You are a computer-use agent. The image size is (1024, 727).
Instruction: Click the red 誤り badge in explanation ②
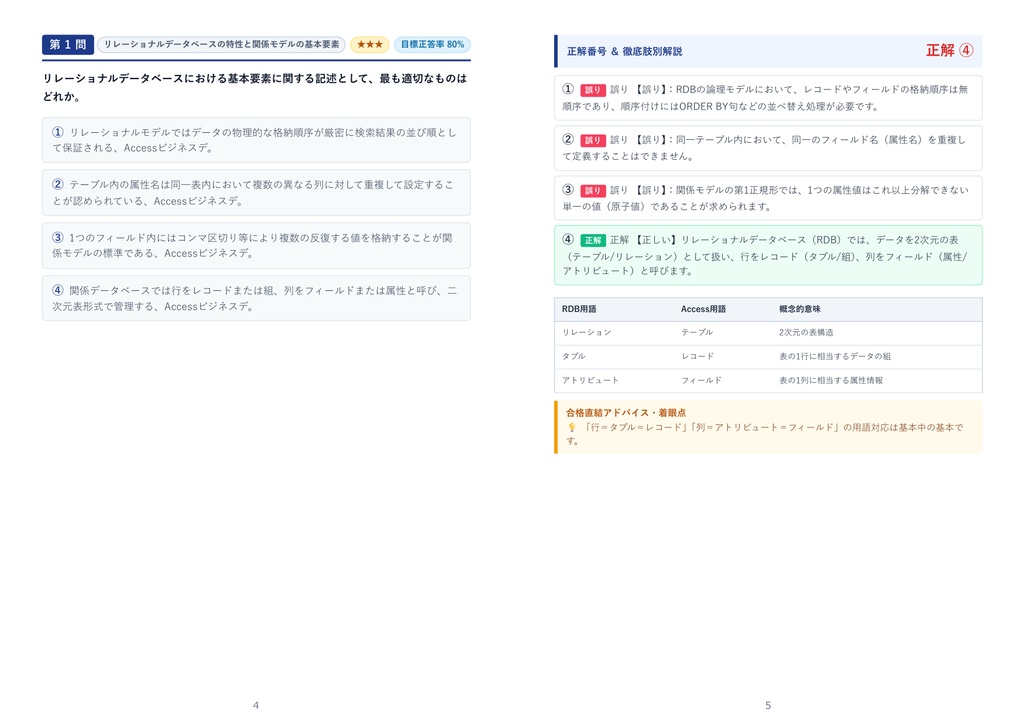[592, 140]
